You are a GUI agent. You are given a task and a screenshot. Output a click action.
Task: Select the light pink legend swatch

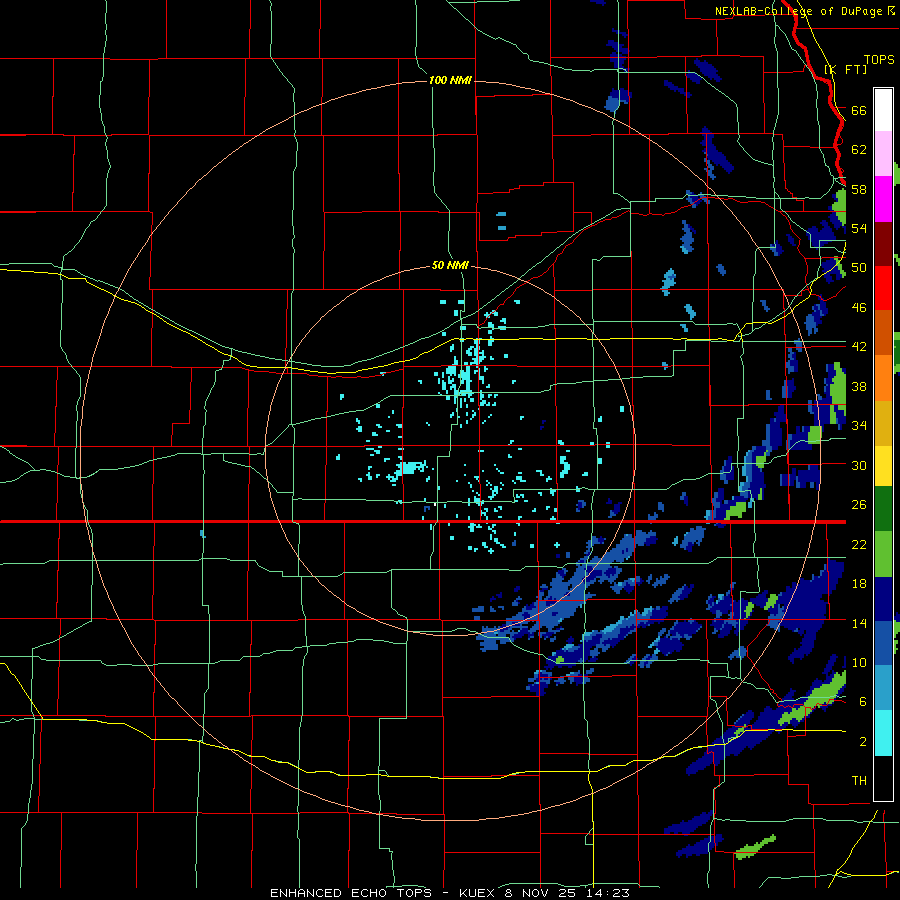tap(883, 154)
